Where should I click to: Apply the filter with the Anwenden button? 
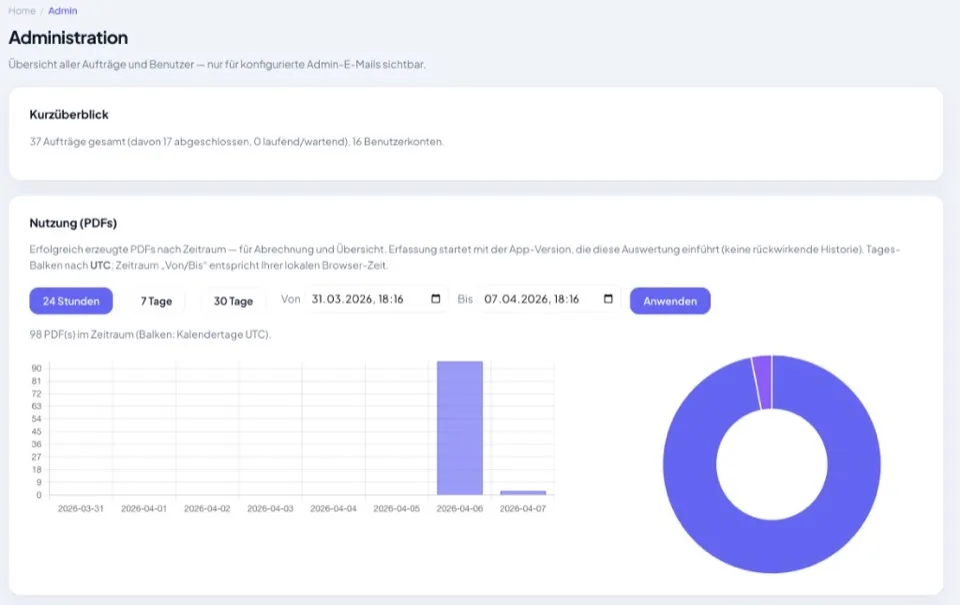pyautogui.click(x=669, y=300)
